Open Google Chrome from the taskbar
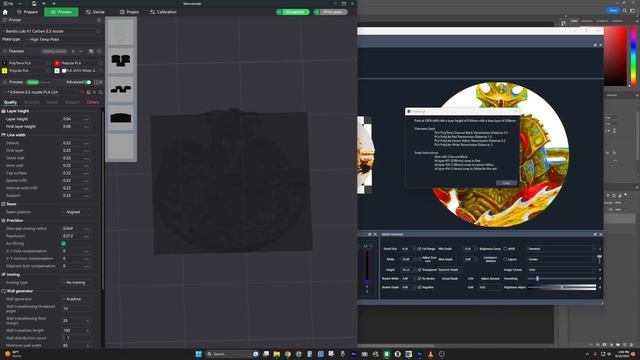 (x=288, y=354)
